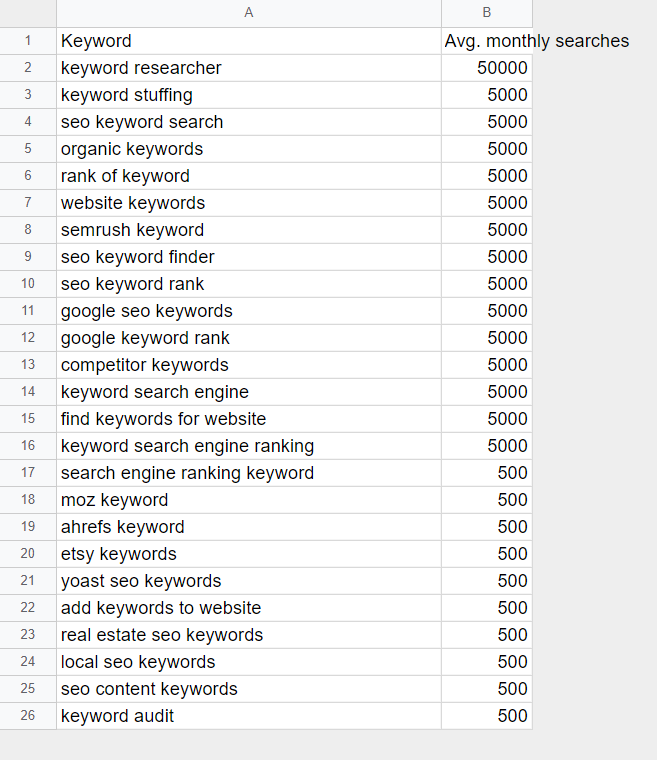Select the 500 value for keyword audit
Screen dimensions: 657x760
coord(487,716)
